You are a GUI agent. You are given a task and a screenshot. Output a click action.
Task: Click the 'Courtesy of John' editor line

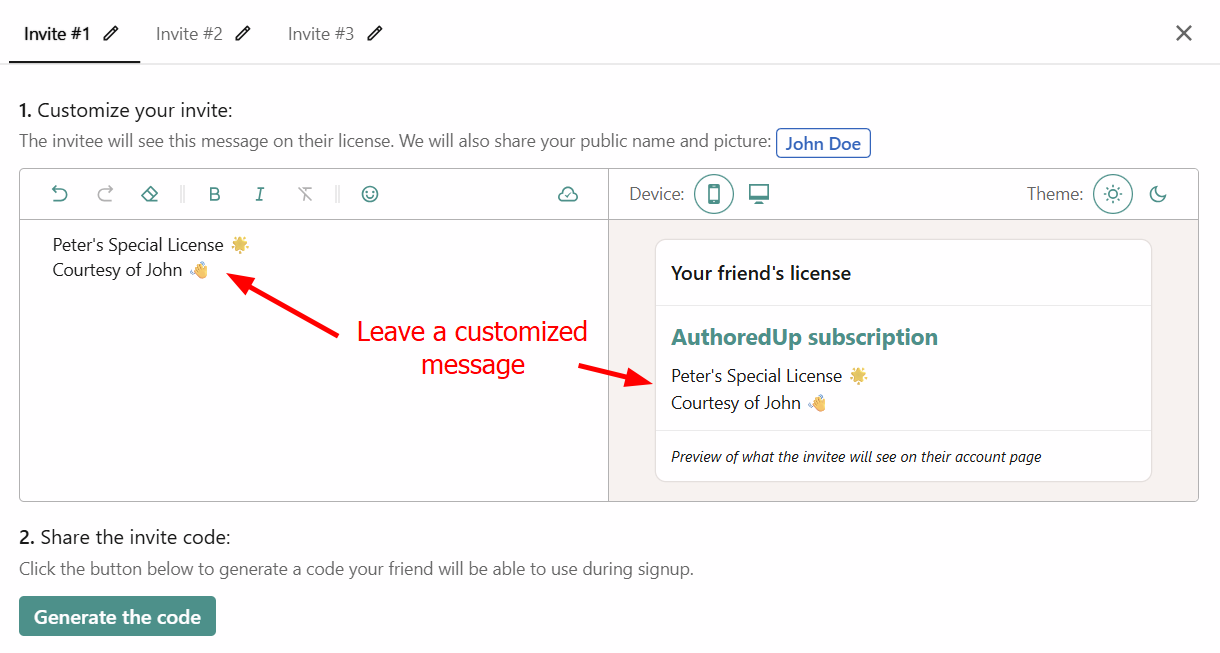point(130,270)
